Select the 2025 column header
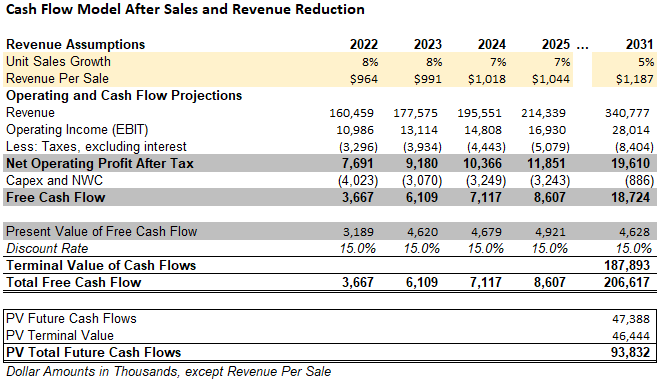 [x=556, y=44]
